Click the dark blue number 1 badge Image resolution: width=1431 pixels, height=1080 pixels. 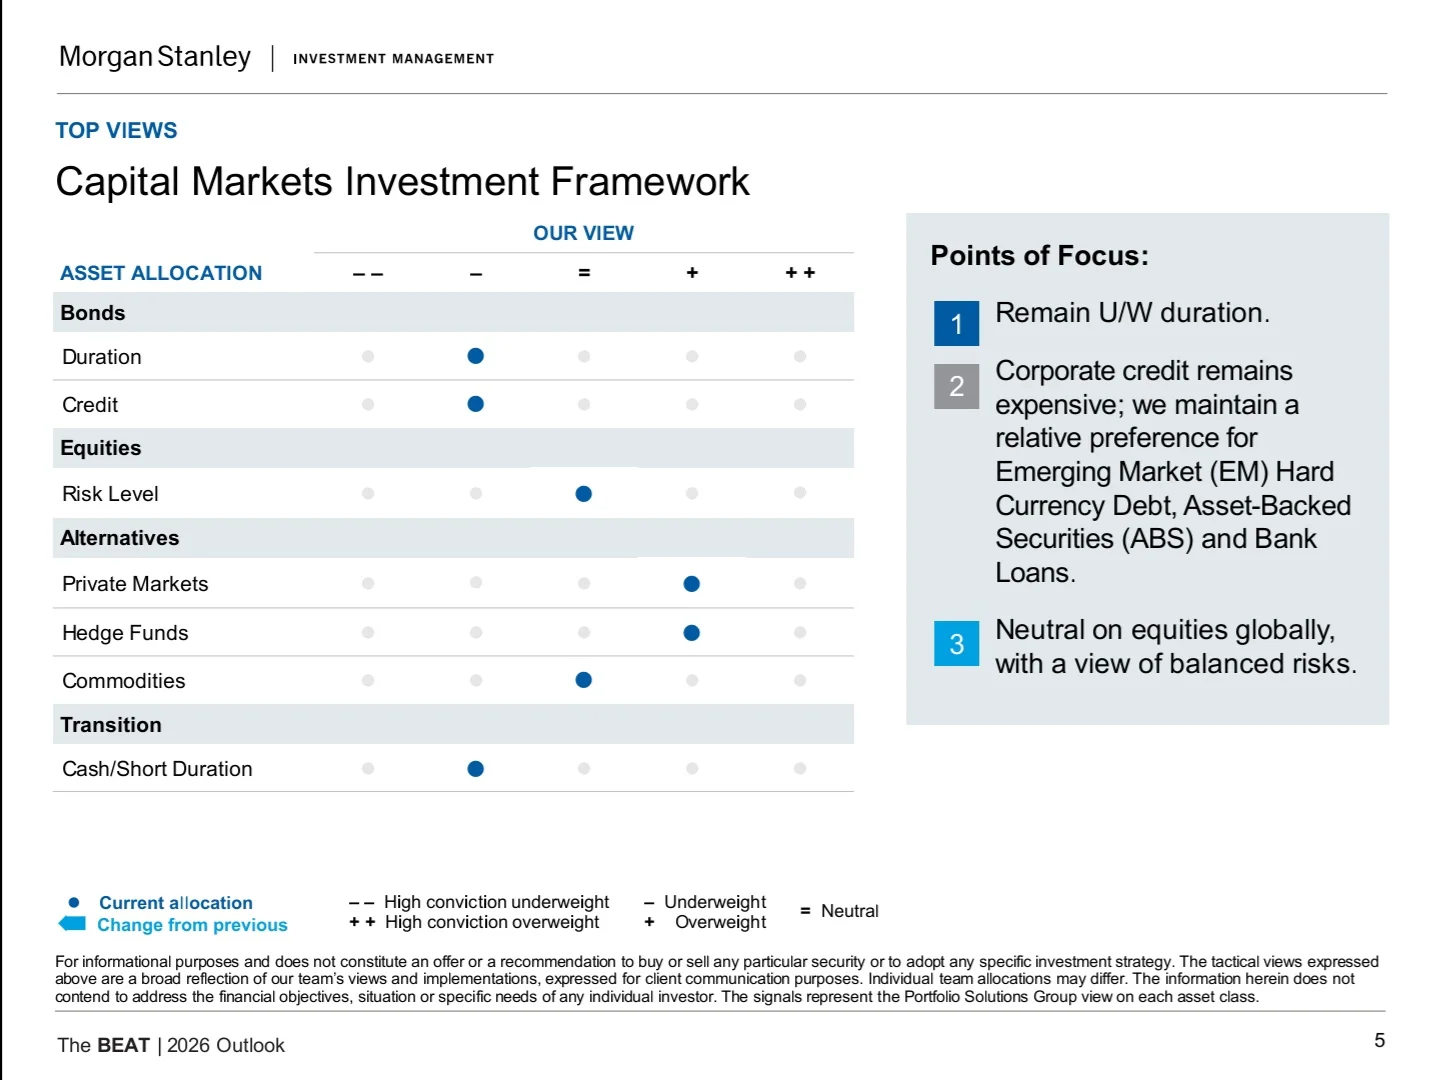(x=956, y=323)
